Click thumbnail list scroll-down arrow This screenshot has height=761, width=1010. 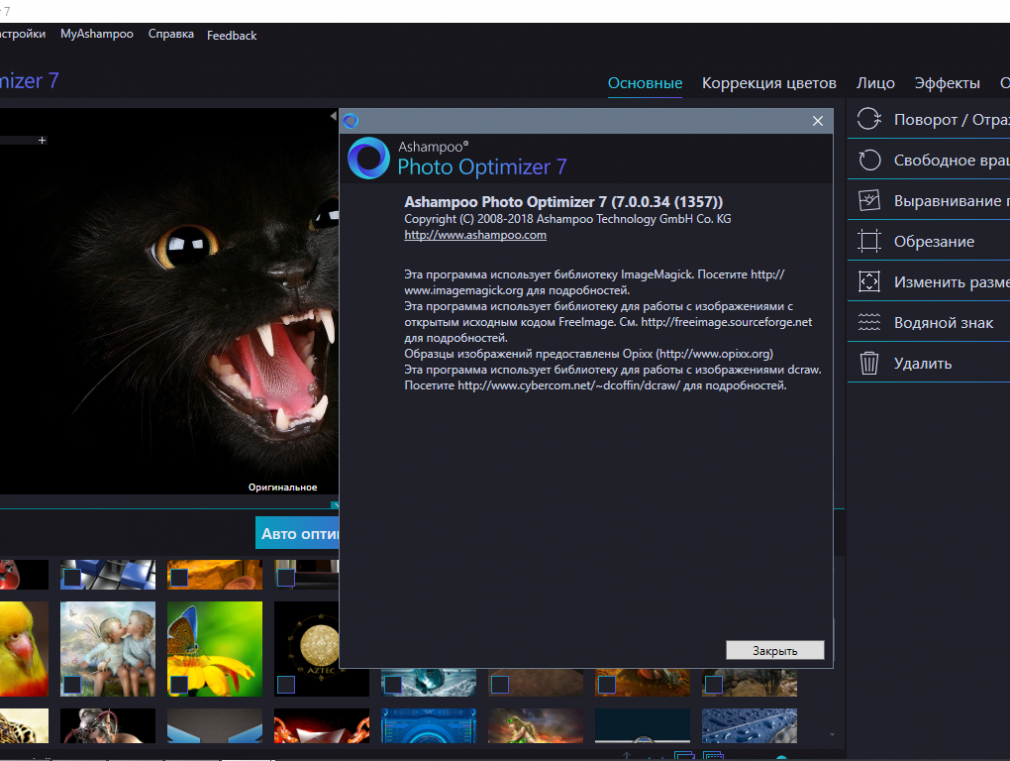click(x=832, y=735)
